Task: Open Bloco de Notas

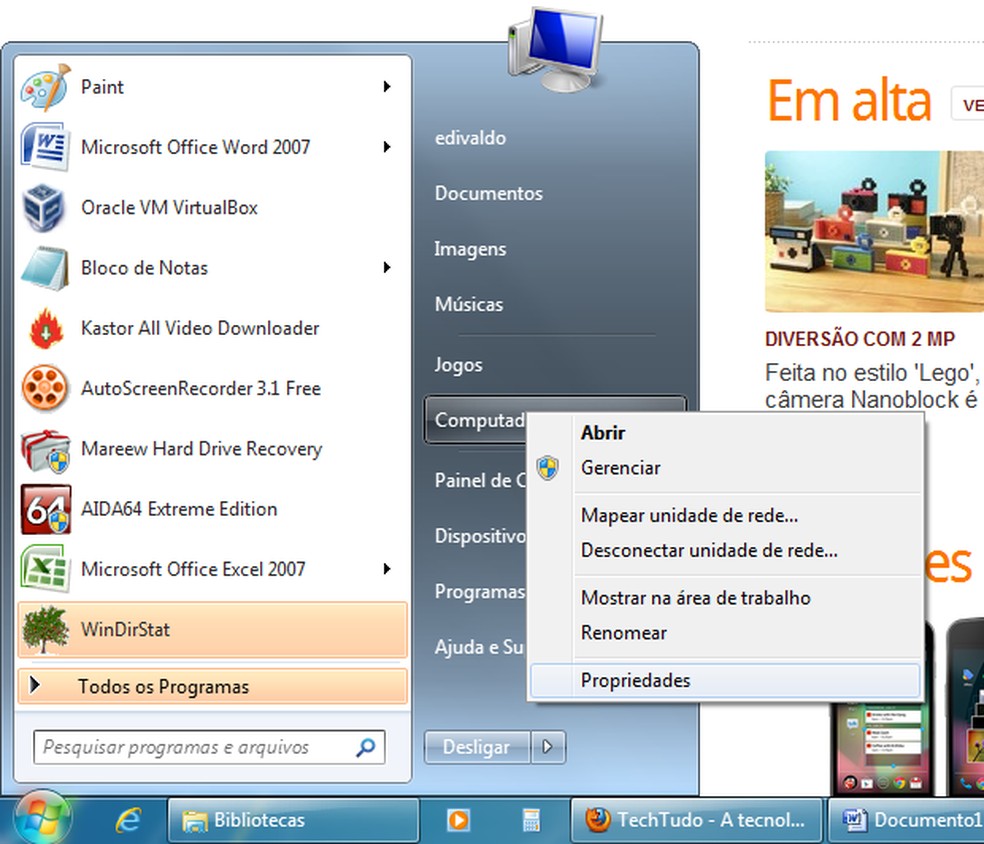Action: 144,268
